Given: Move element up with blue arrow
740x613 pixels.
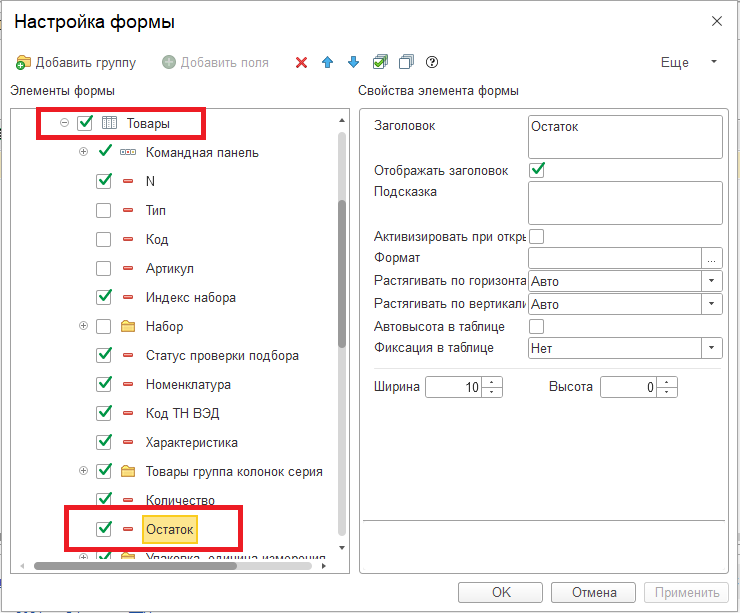Looking at the screenshot, I should 327,62.
